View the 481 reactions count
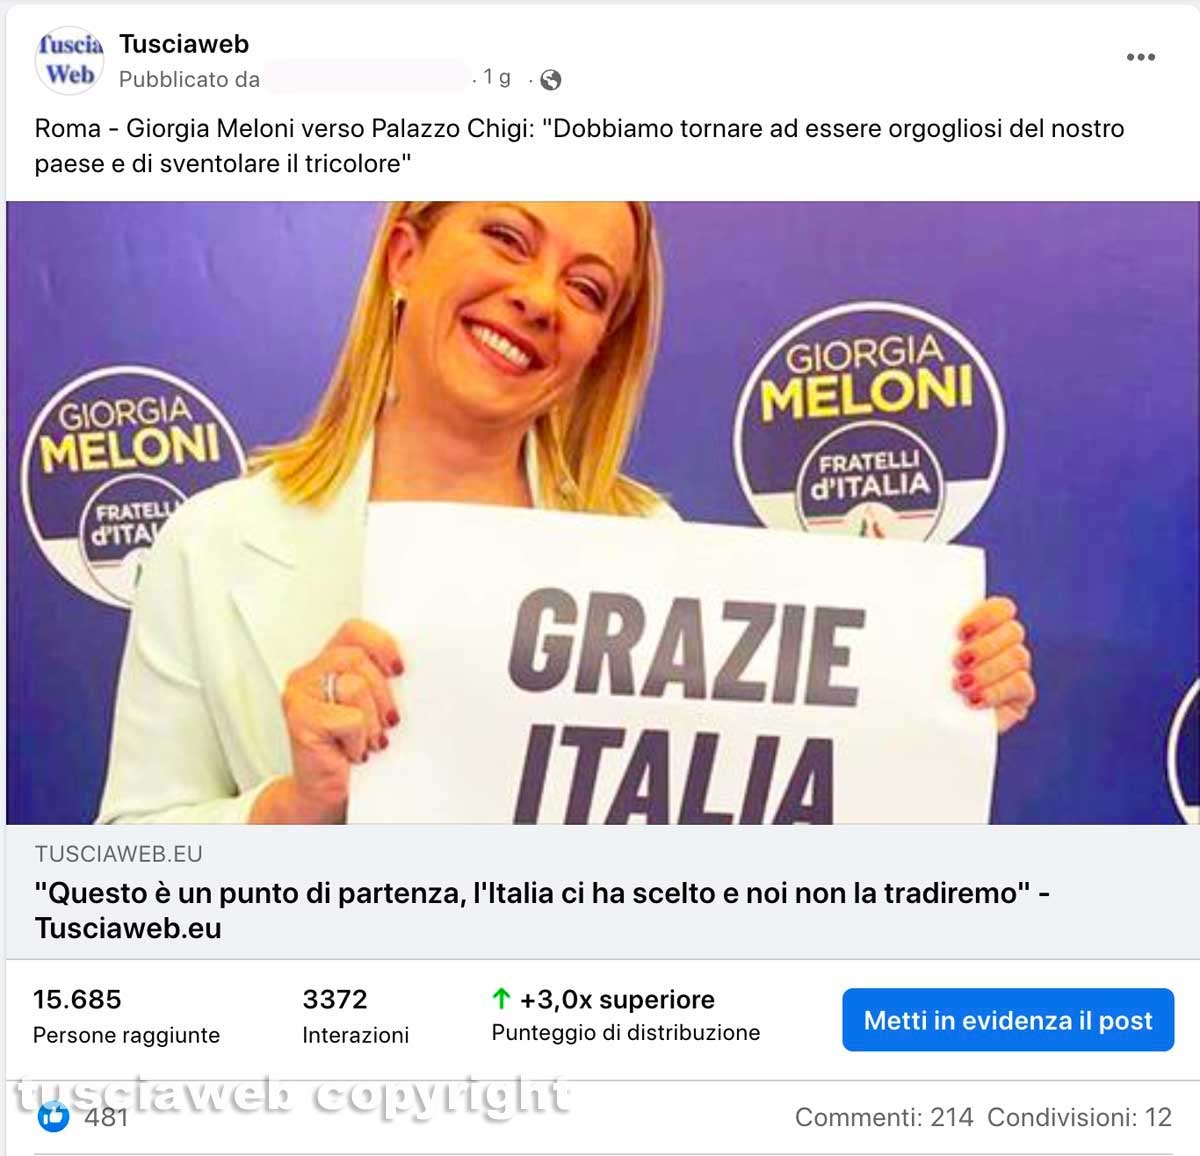1200x1156 pixels. (x=106, y=1117)
